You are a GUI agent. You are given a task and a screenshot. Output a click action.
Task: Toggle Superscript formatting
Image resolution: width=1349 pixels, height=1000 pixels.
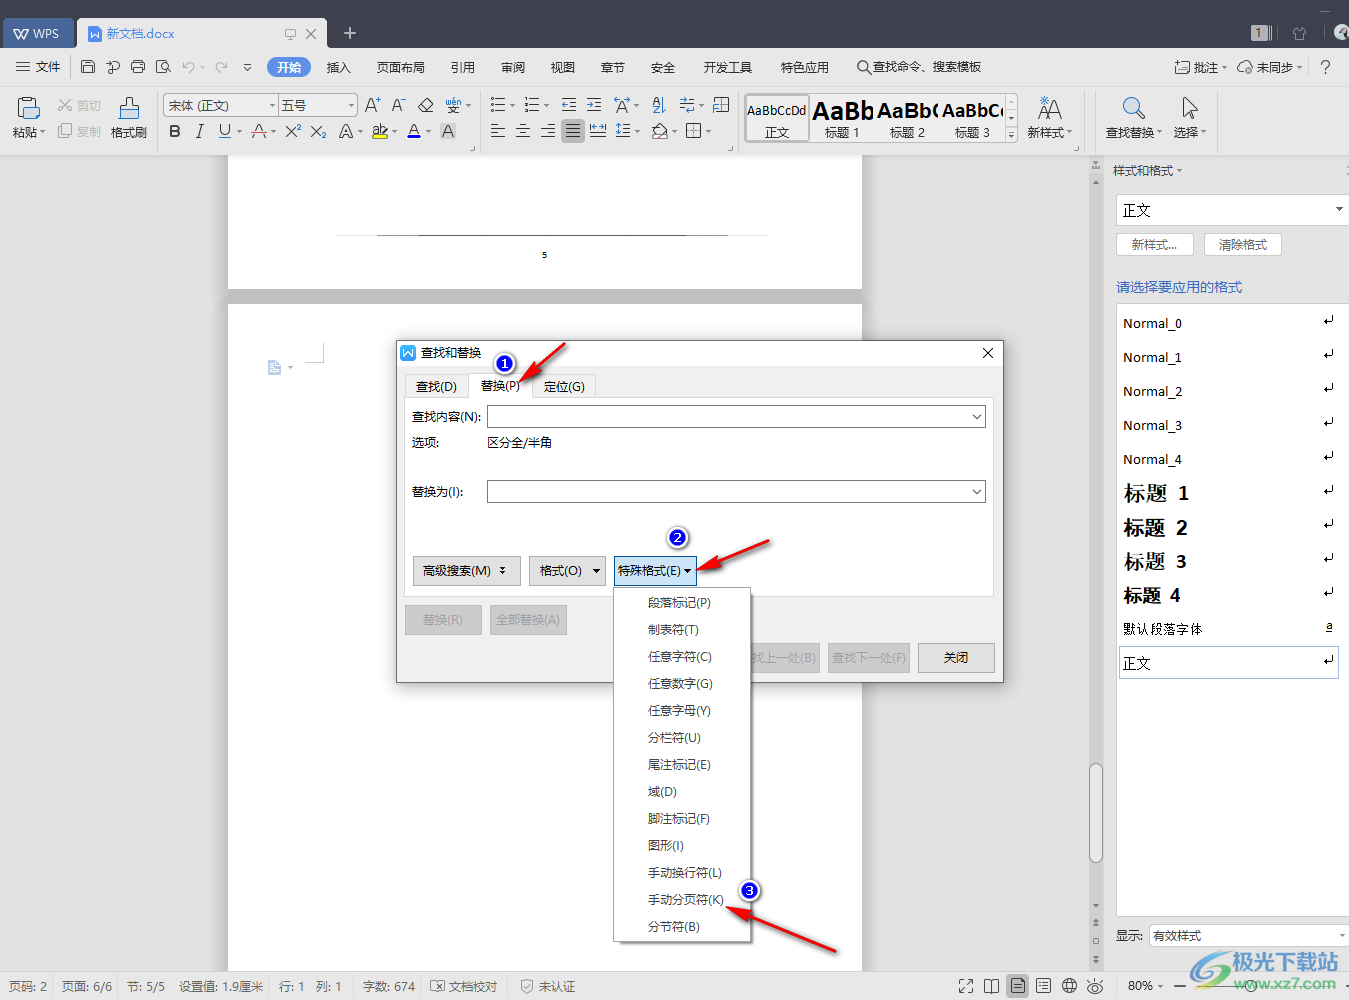[x=293, y=131]
